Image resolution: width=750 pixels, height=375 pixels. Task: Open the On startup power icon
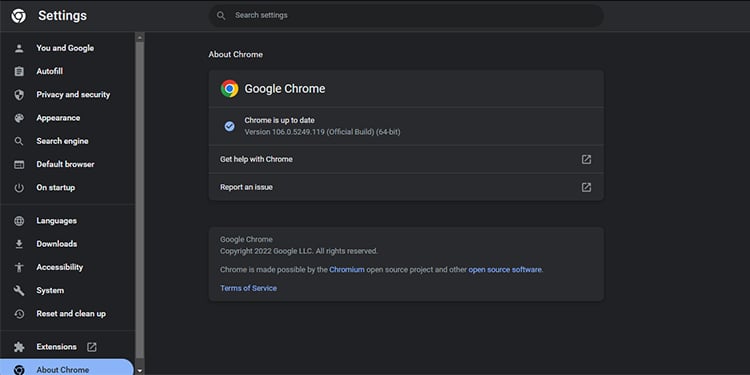(x=19, y=188)
